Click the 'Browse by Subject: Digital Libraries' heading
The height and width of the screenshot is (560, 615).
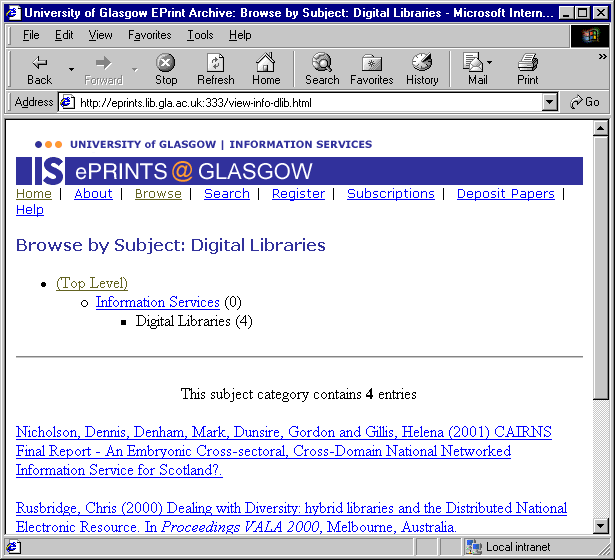[x=171, y=245]
